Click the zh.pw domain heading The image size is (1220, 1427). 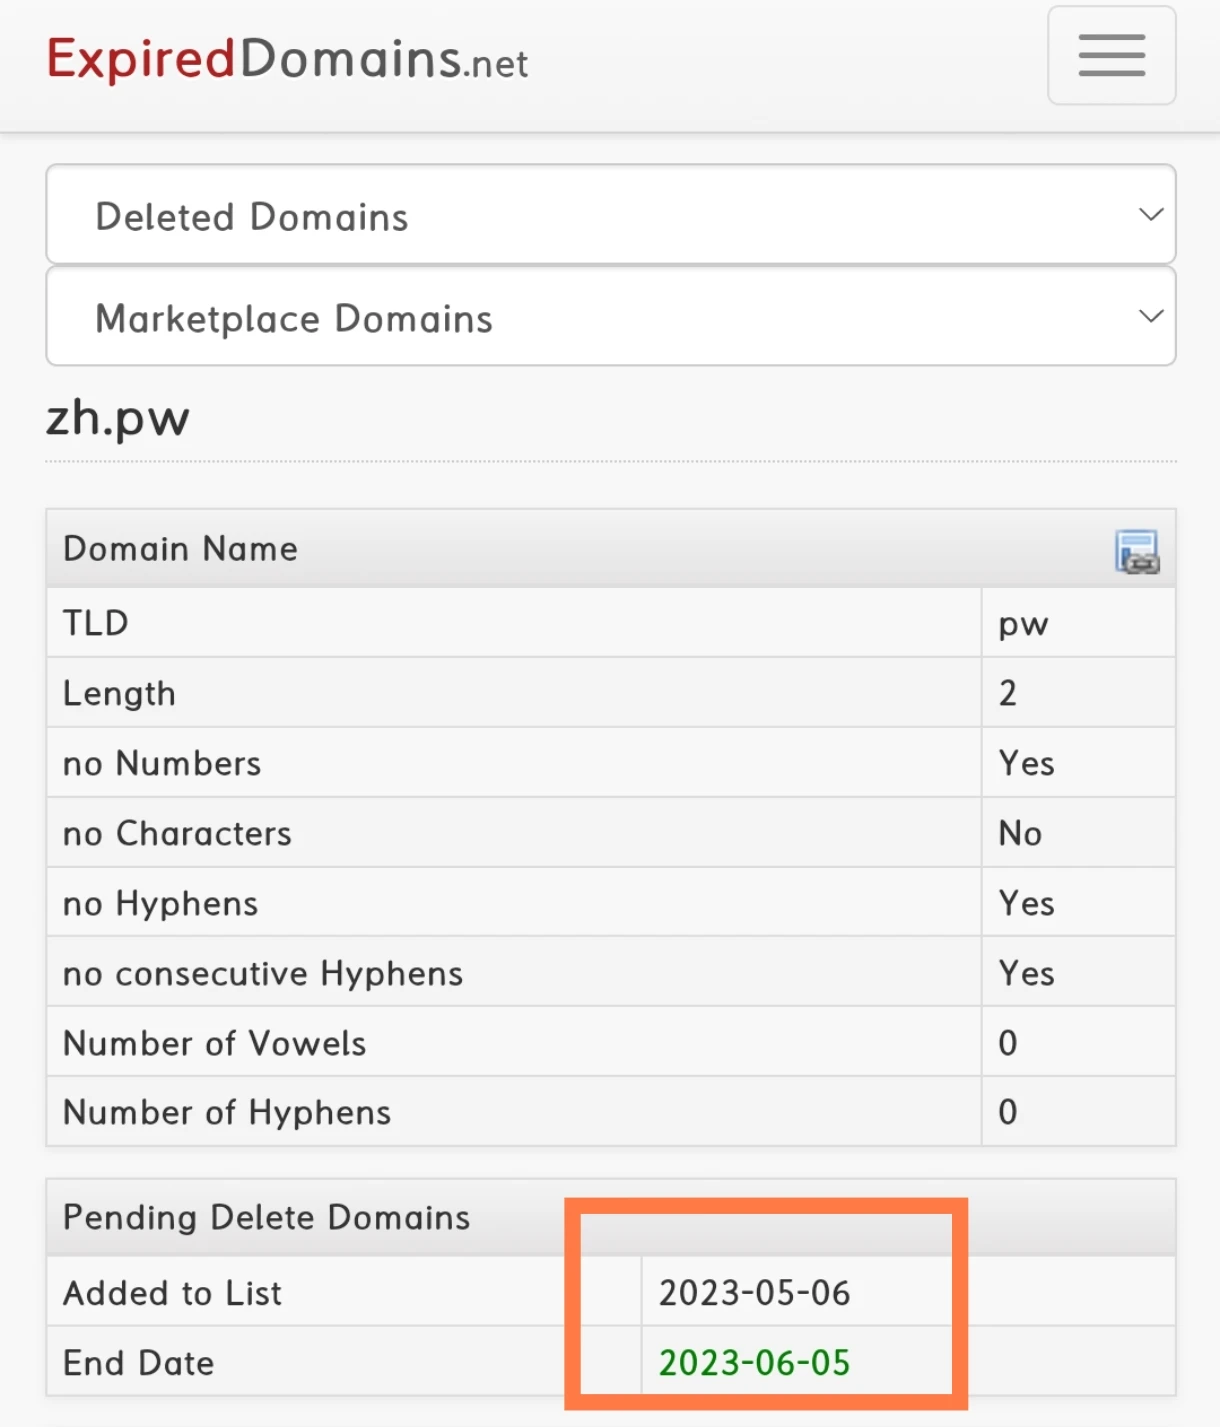tap(118, 418)
